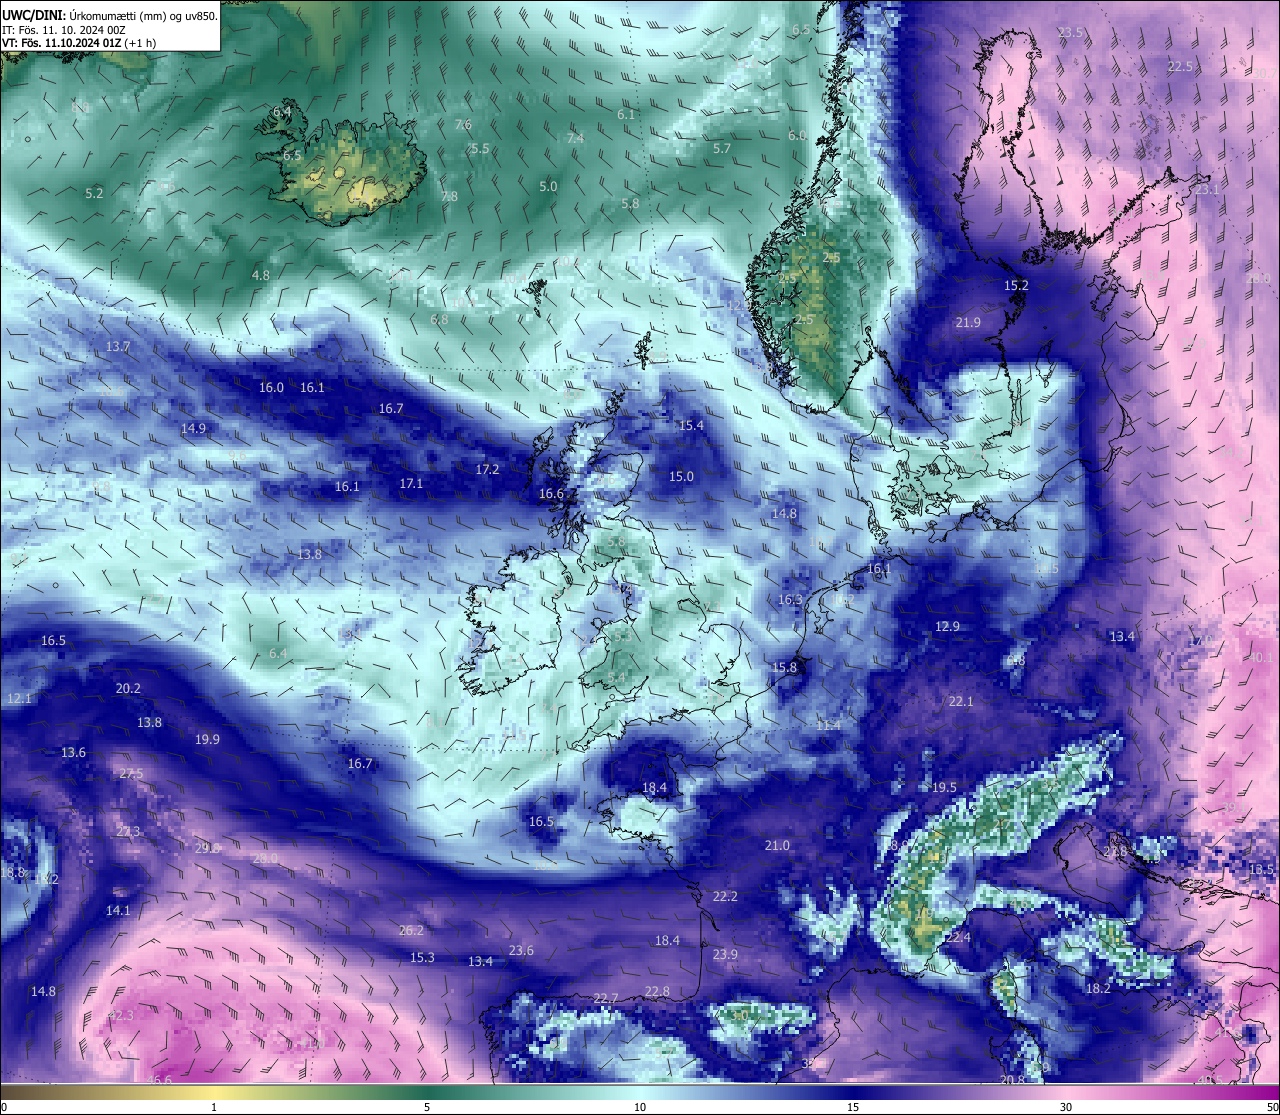Click the 19.5 value on the map
1280x1115 pixels.
(944, 787)
